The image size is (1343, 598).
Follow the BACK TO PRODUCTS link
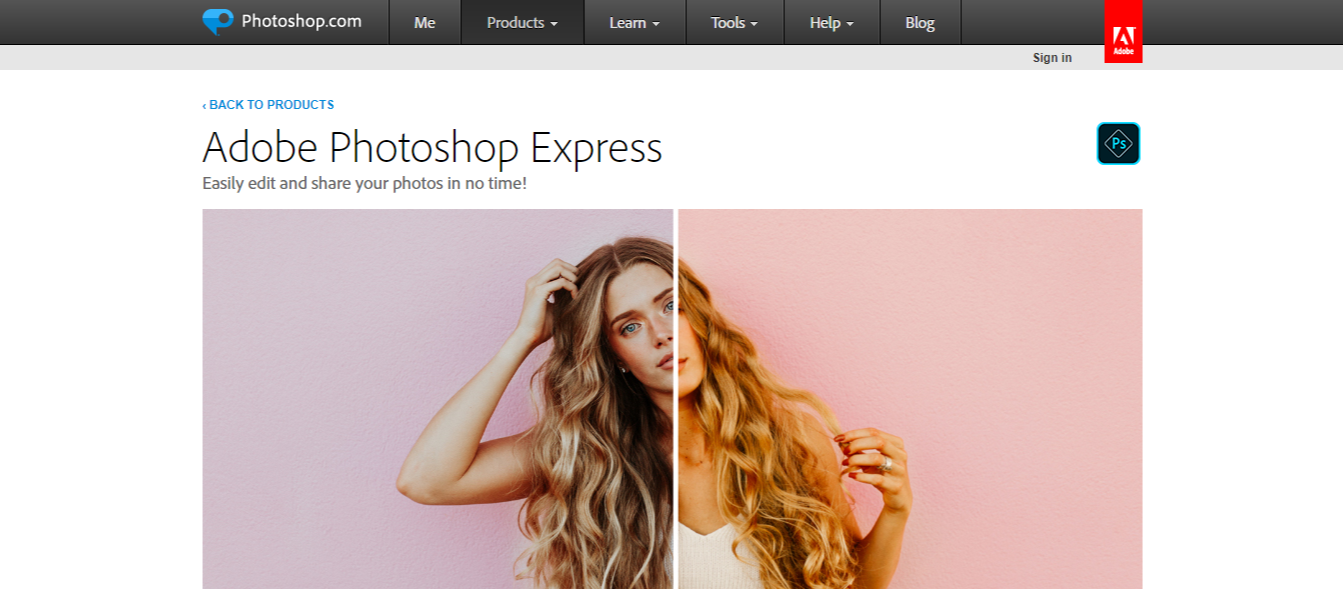coord(270,104)
